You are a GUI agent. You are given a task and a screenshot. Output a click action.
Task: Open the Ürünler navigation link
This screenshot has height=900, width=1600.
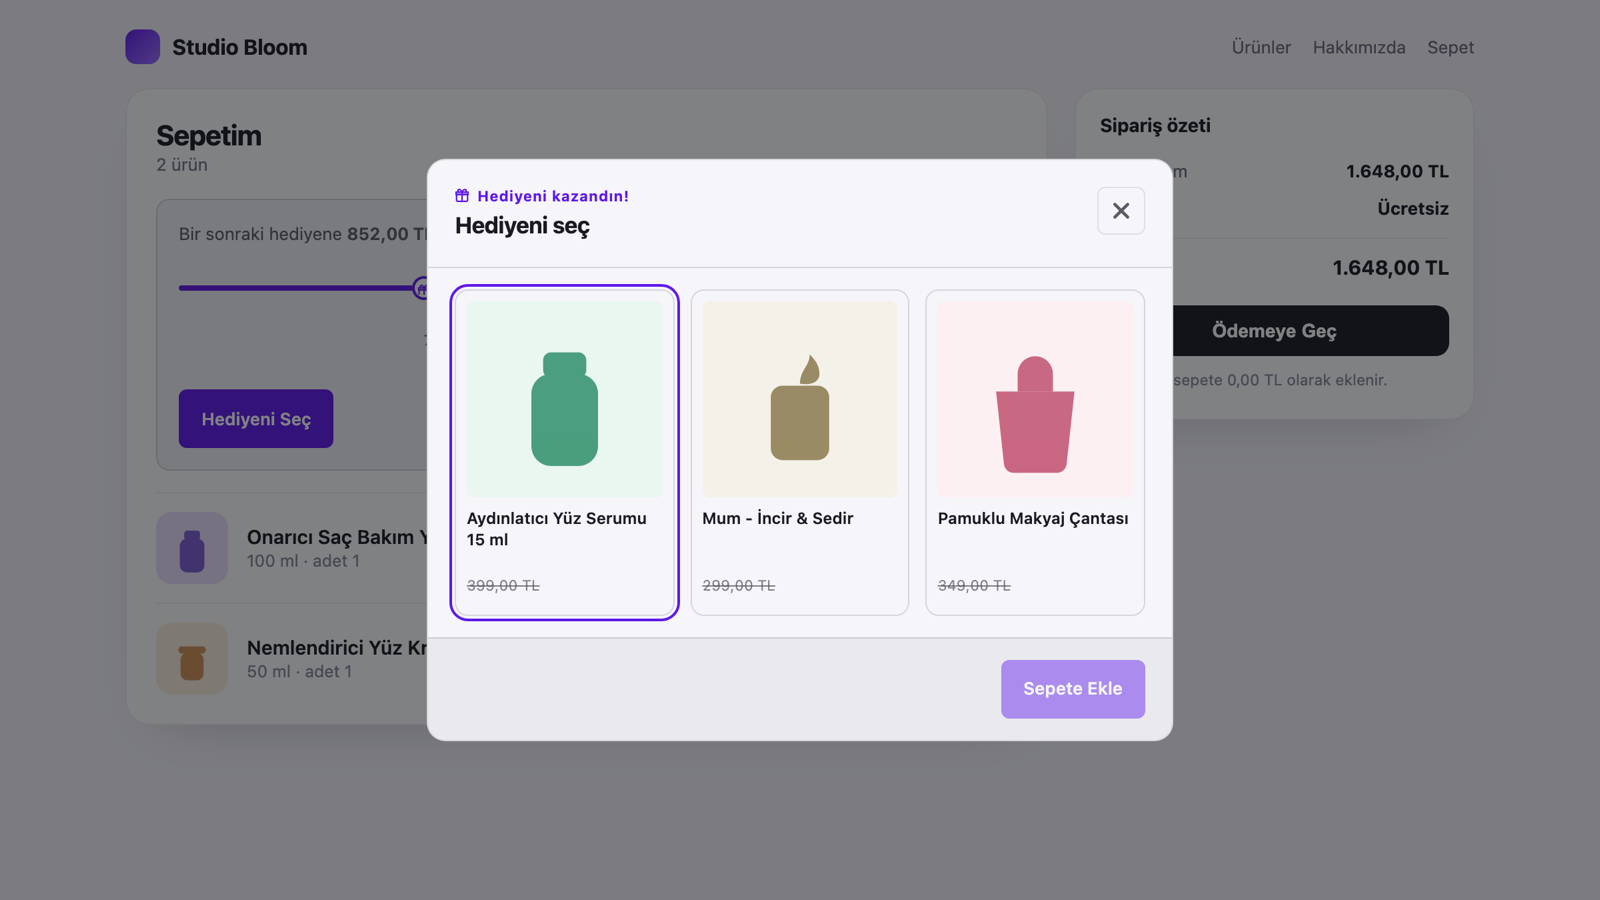coord(1261,47)
